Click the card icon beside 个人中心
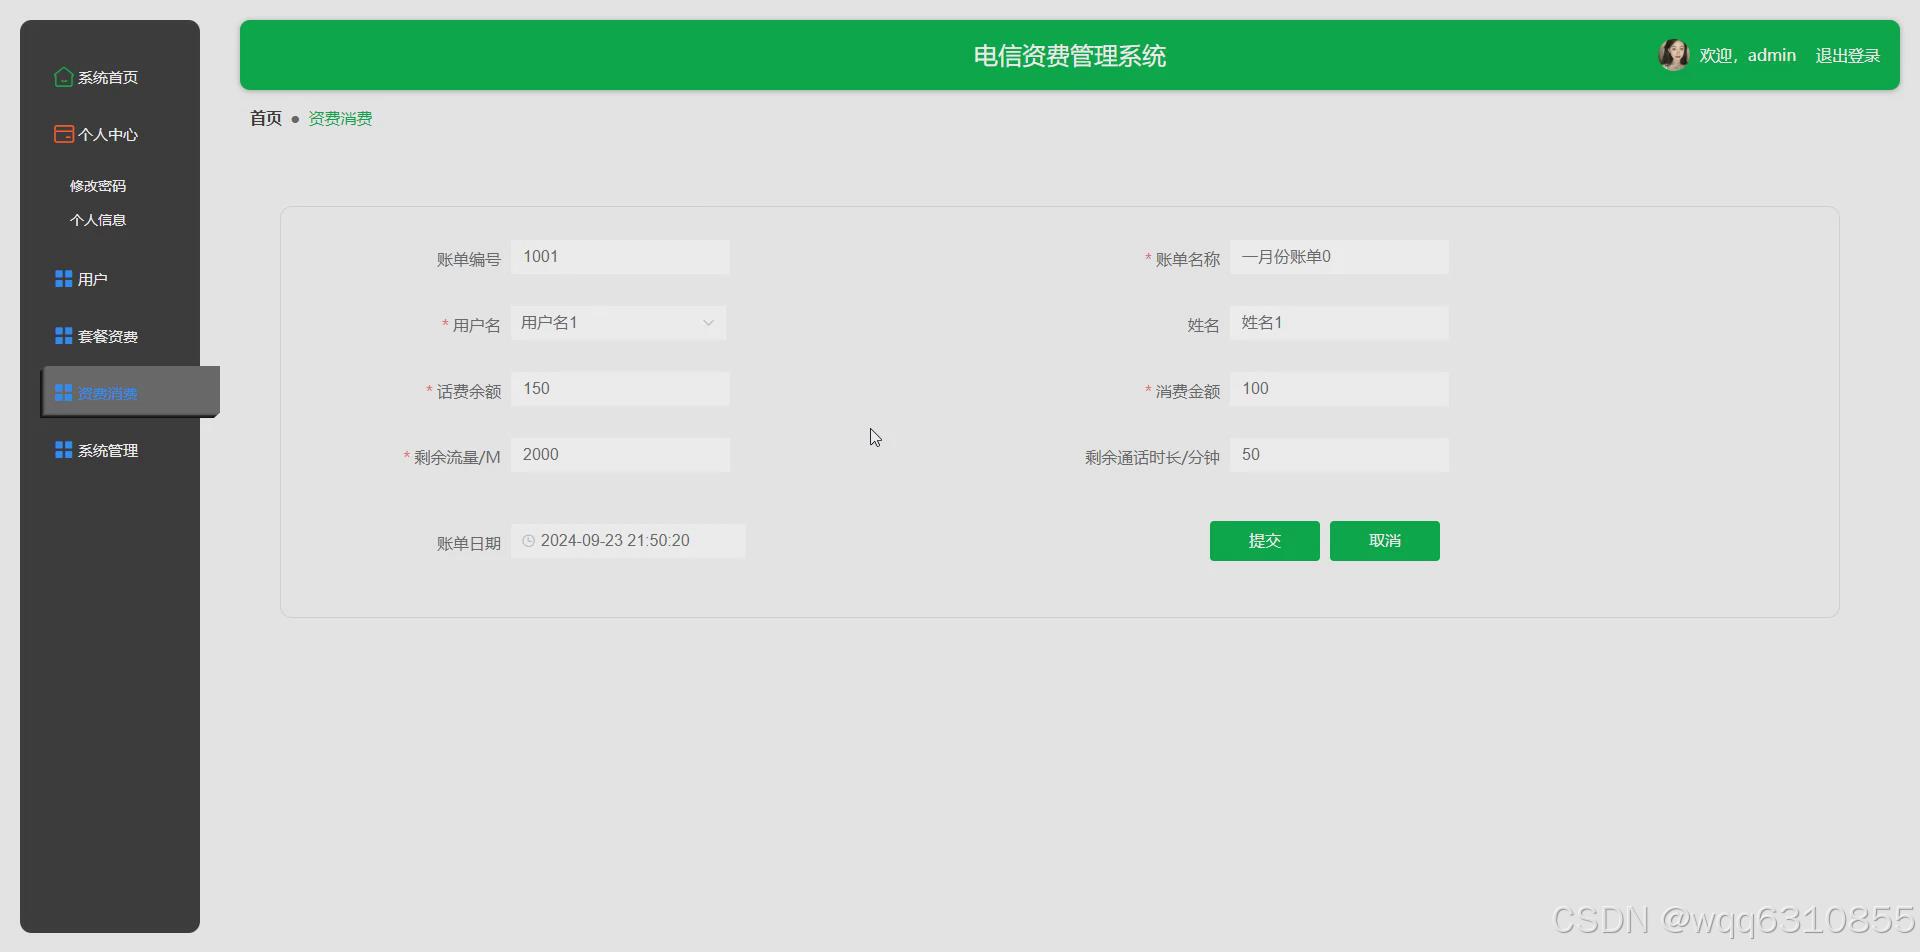 click(63, 134)
